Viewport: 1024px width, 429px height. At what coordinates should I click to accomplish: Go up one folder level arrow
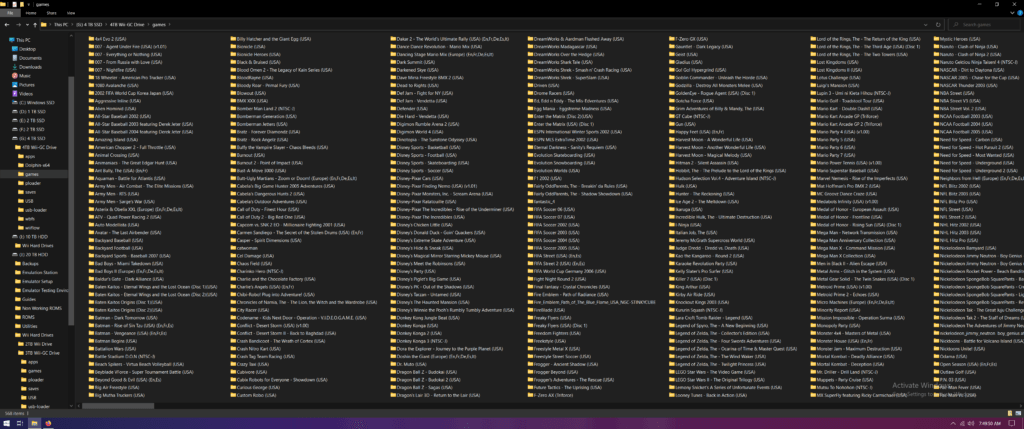(34, 25)
